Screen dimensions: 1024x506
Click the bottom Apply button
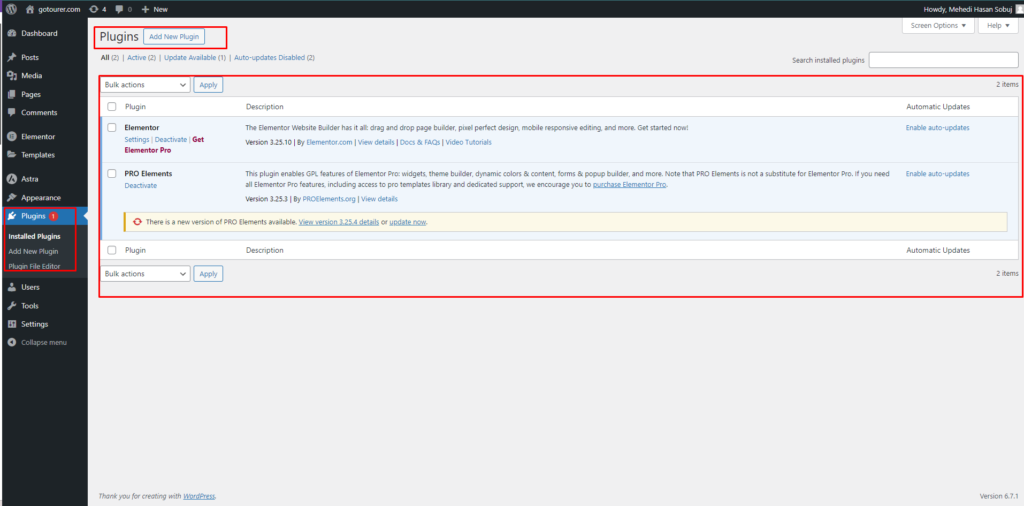[208, 274]
